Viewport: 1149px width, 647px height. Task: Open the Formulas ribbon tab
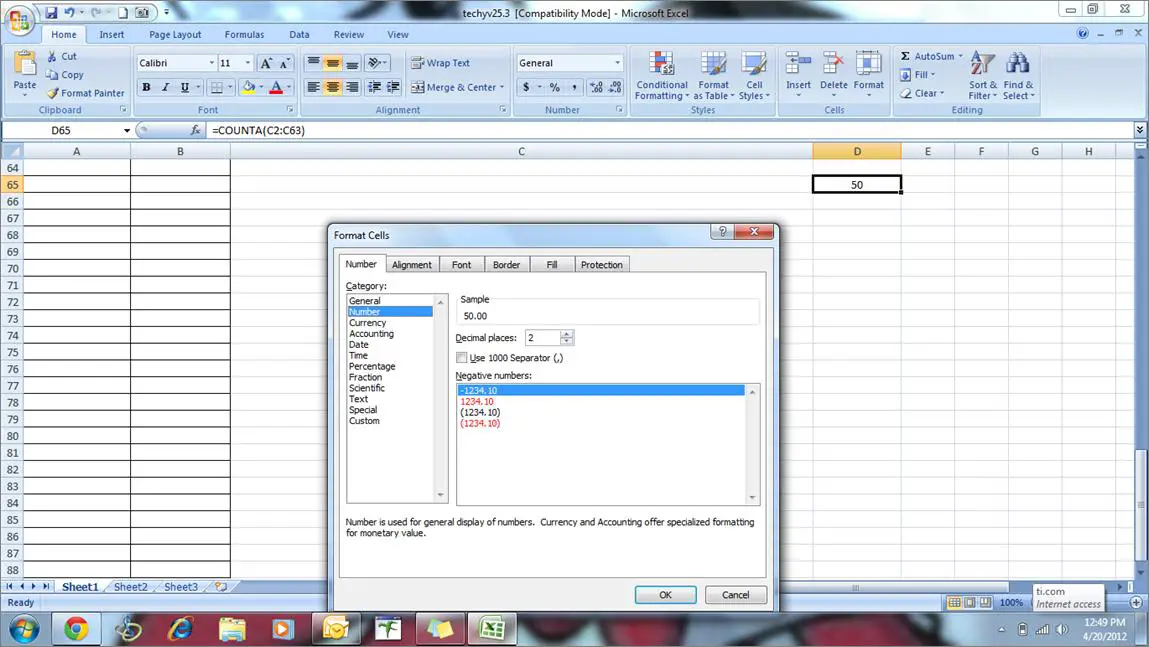(244, 34)
